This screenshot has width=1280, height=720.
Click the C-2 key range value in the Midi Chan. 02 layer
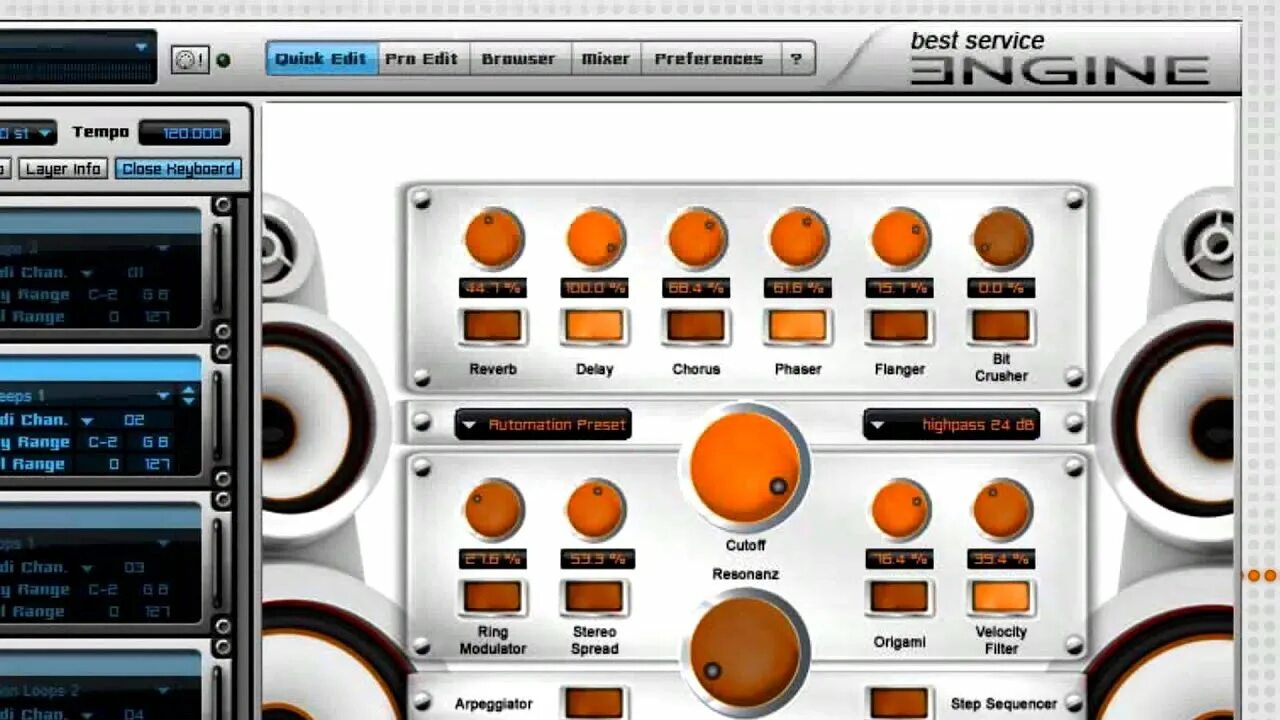click(x=101, y=442)
